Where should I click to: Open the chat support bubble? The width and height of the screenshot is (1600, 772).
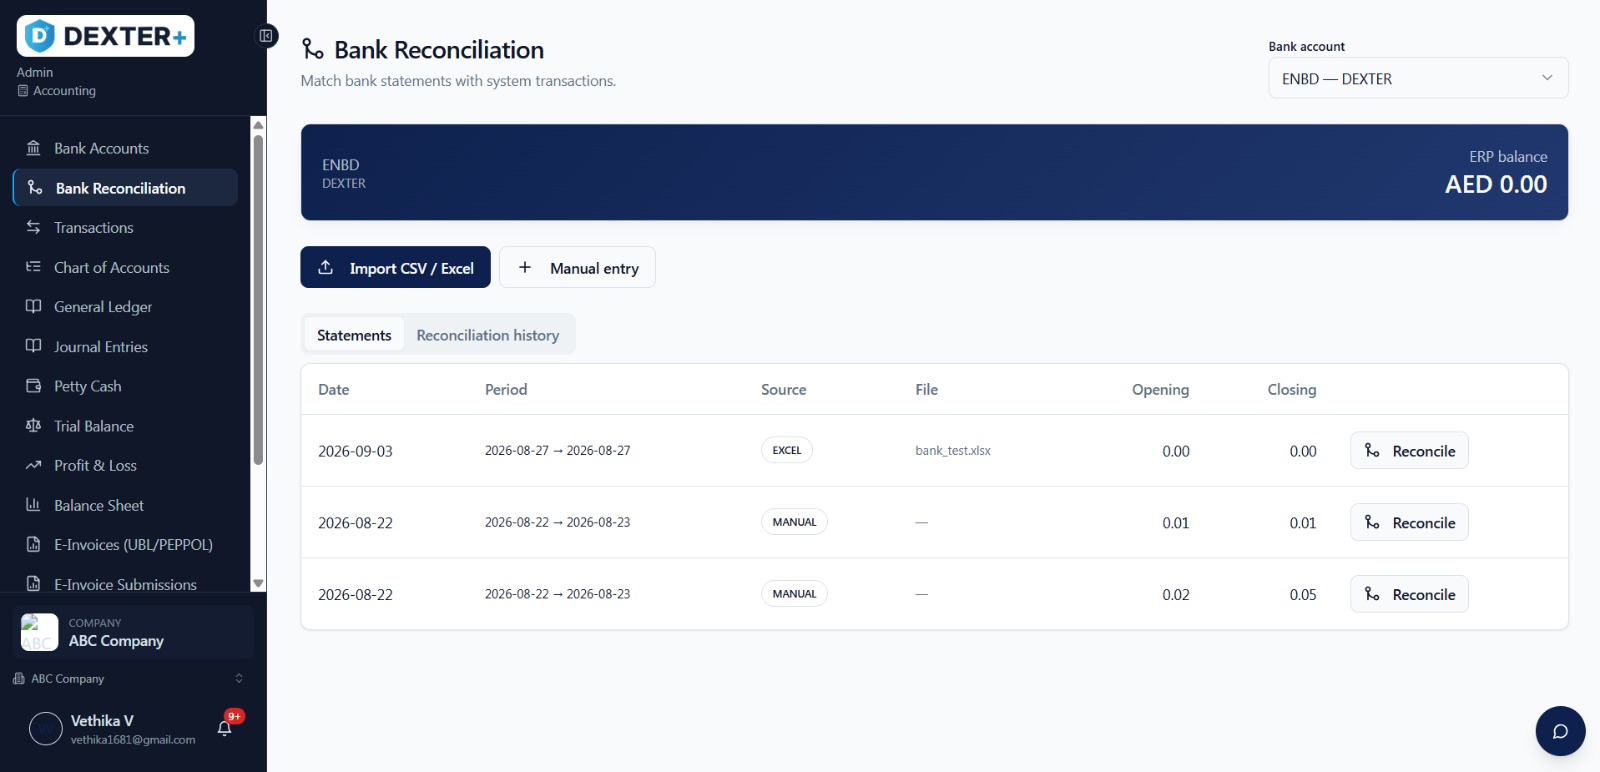tap(1560, 731)
